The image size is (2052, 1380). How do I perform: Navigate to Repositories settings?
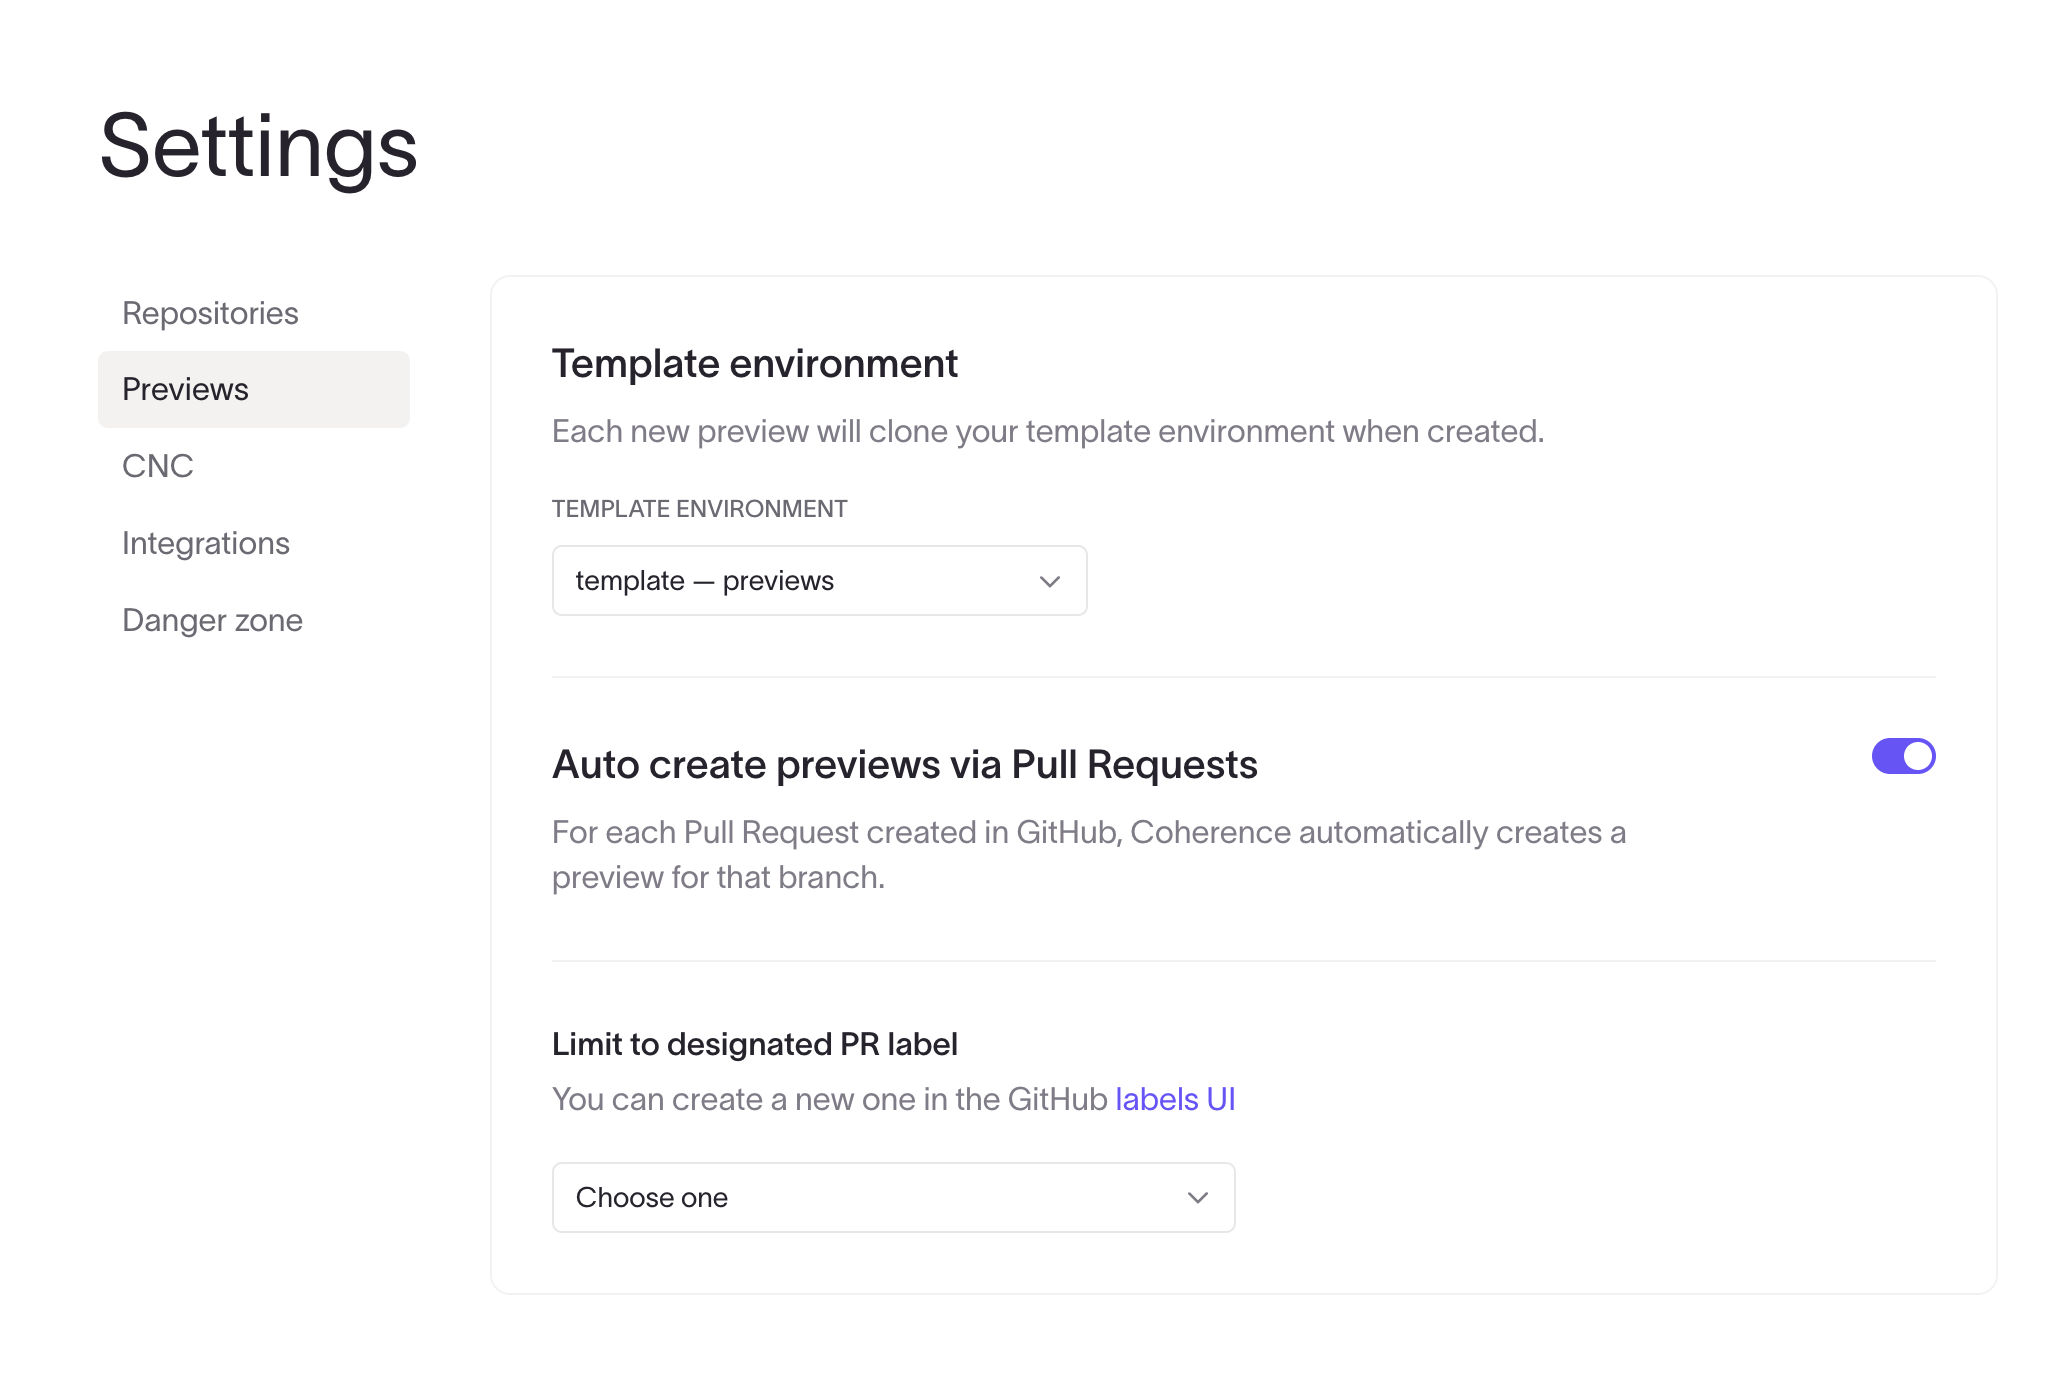pyautogui.click(x=211, y=313)
